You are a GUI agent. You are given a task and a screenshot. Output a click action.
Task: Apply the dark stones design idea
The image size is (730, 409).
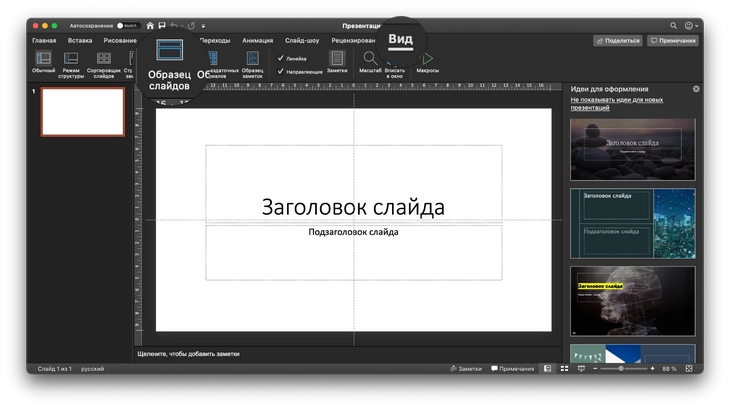pyautogui.click(x=633, y=149)
